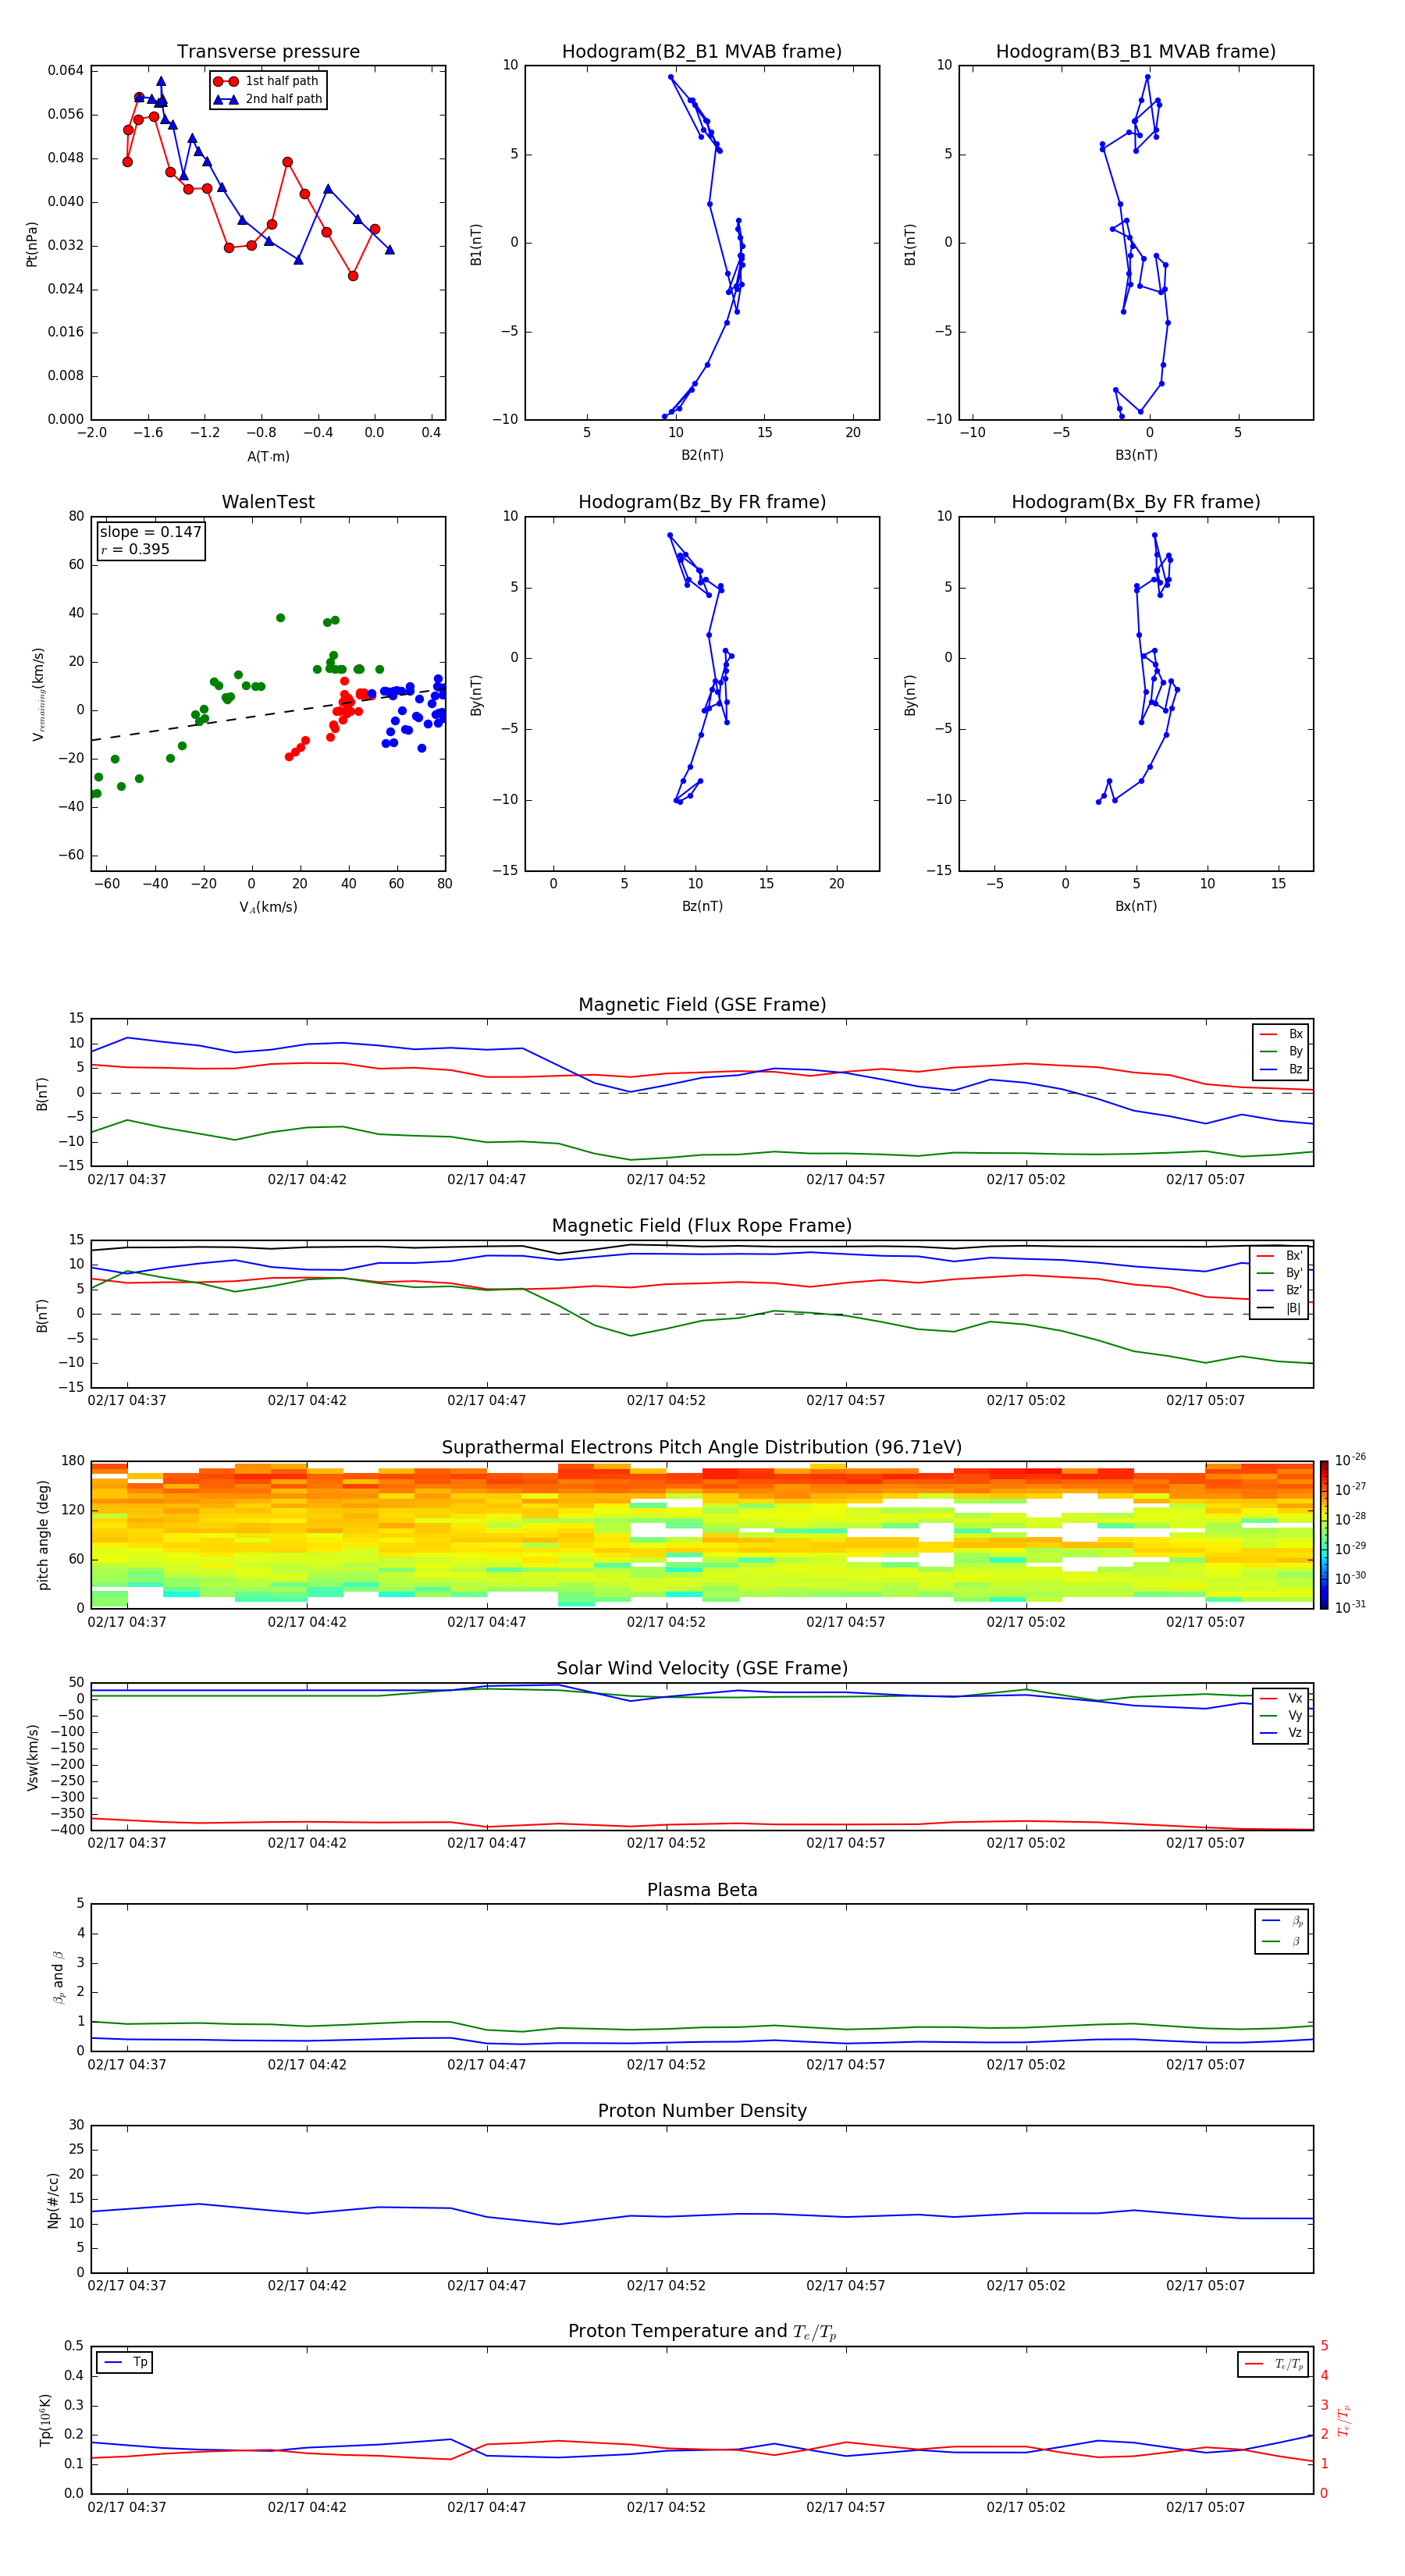Viewport: 1405px width, 2576px height.
Task: Select "Vx" in the solar wind legend
Action: 1281,1698
